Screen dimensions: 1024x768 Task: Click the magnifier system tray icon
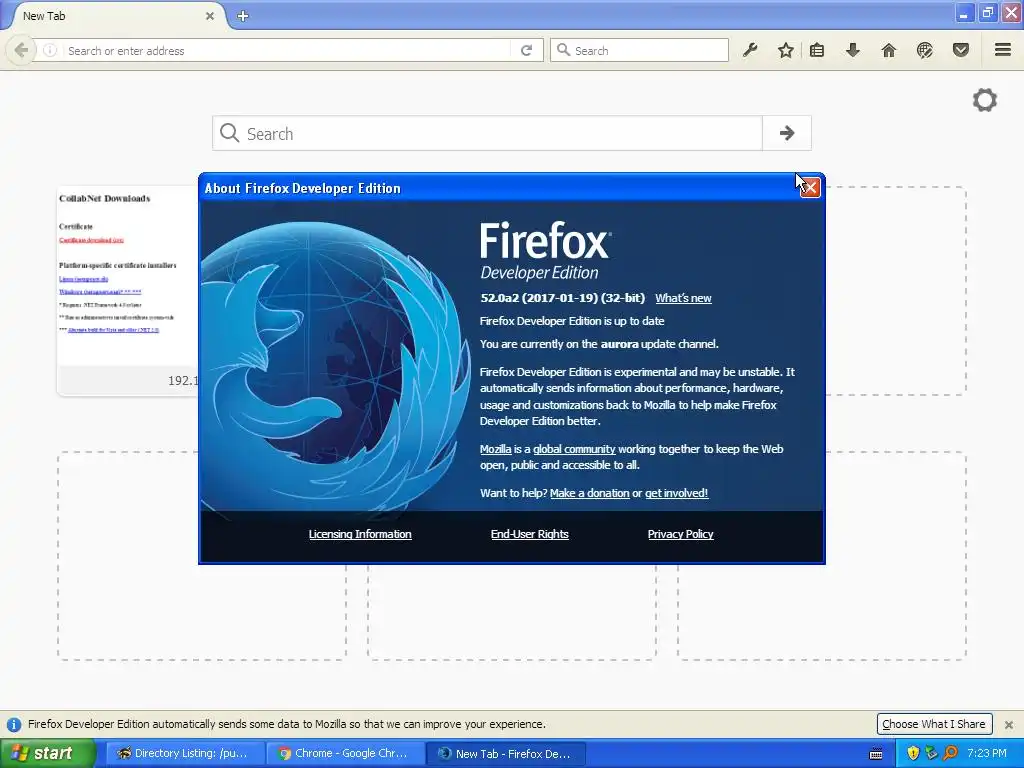[x=950, y=753]
